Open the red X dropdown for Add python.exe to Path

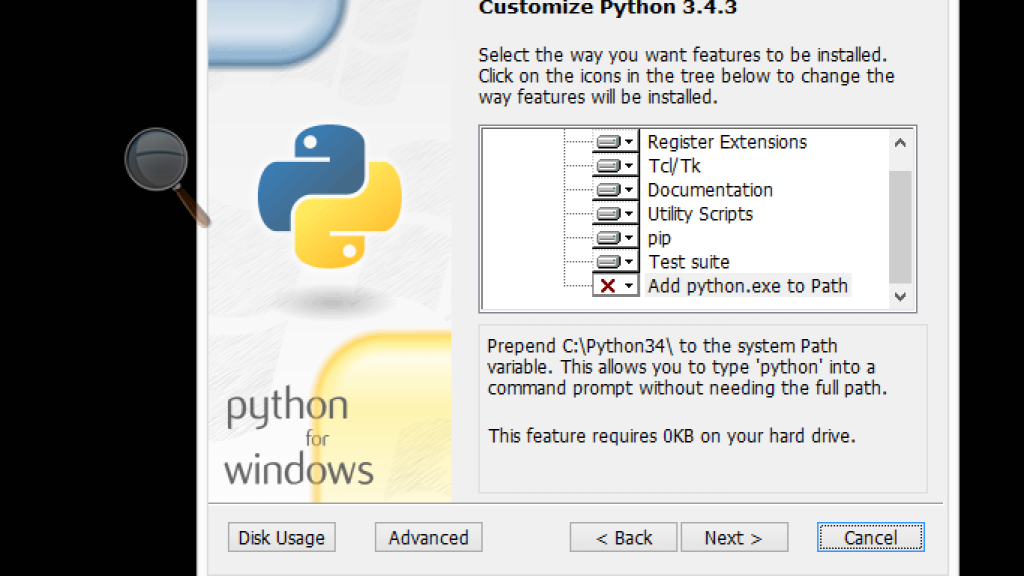(x=615, y=286)
